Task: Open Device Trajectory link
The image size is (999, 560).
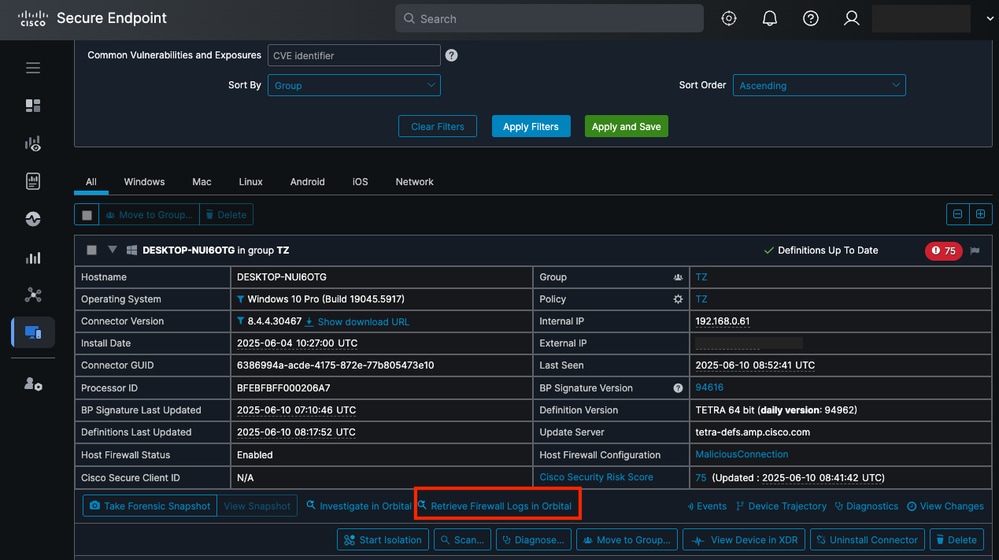Action: click(781, 506)
